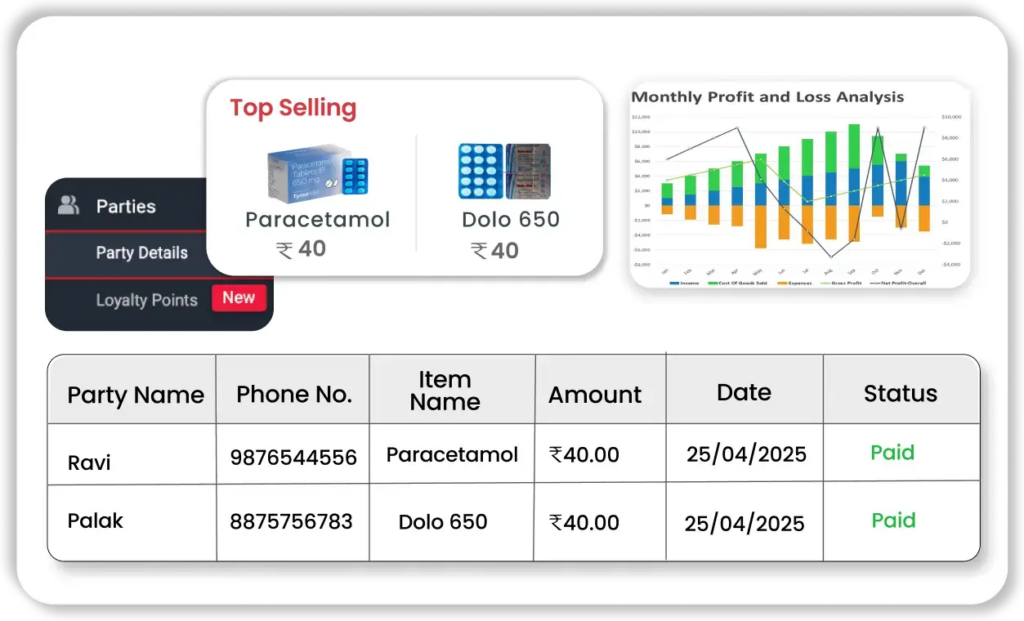Click the rupee symbol under Dolo 650
The image size is (1024, 621).
[x=479, y=251]
